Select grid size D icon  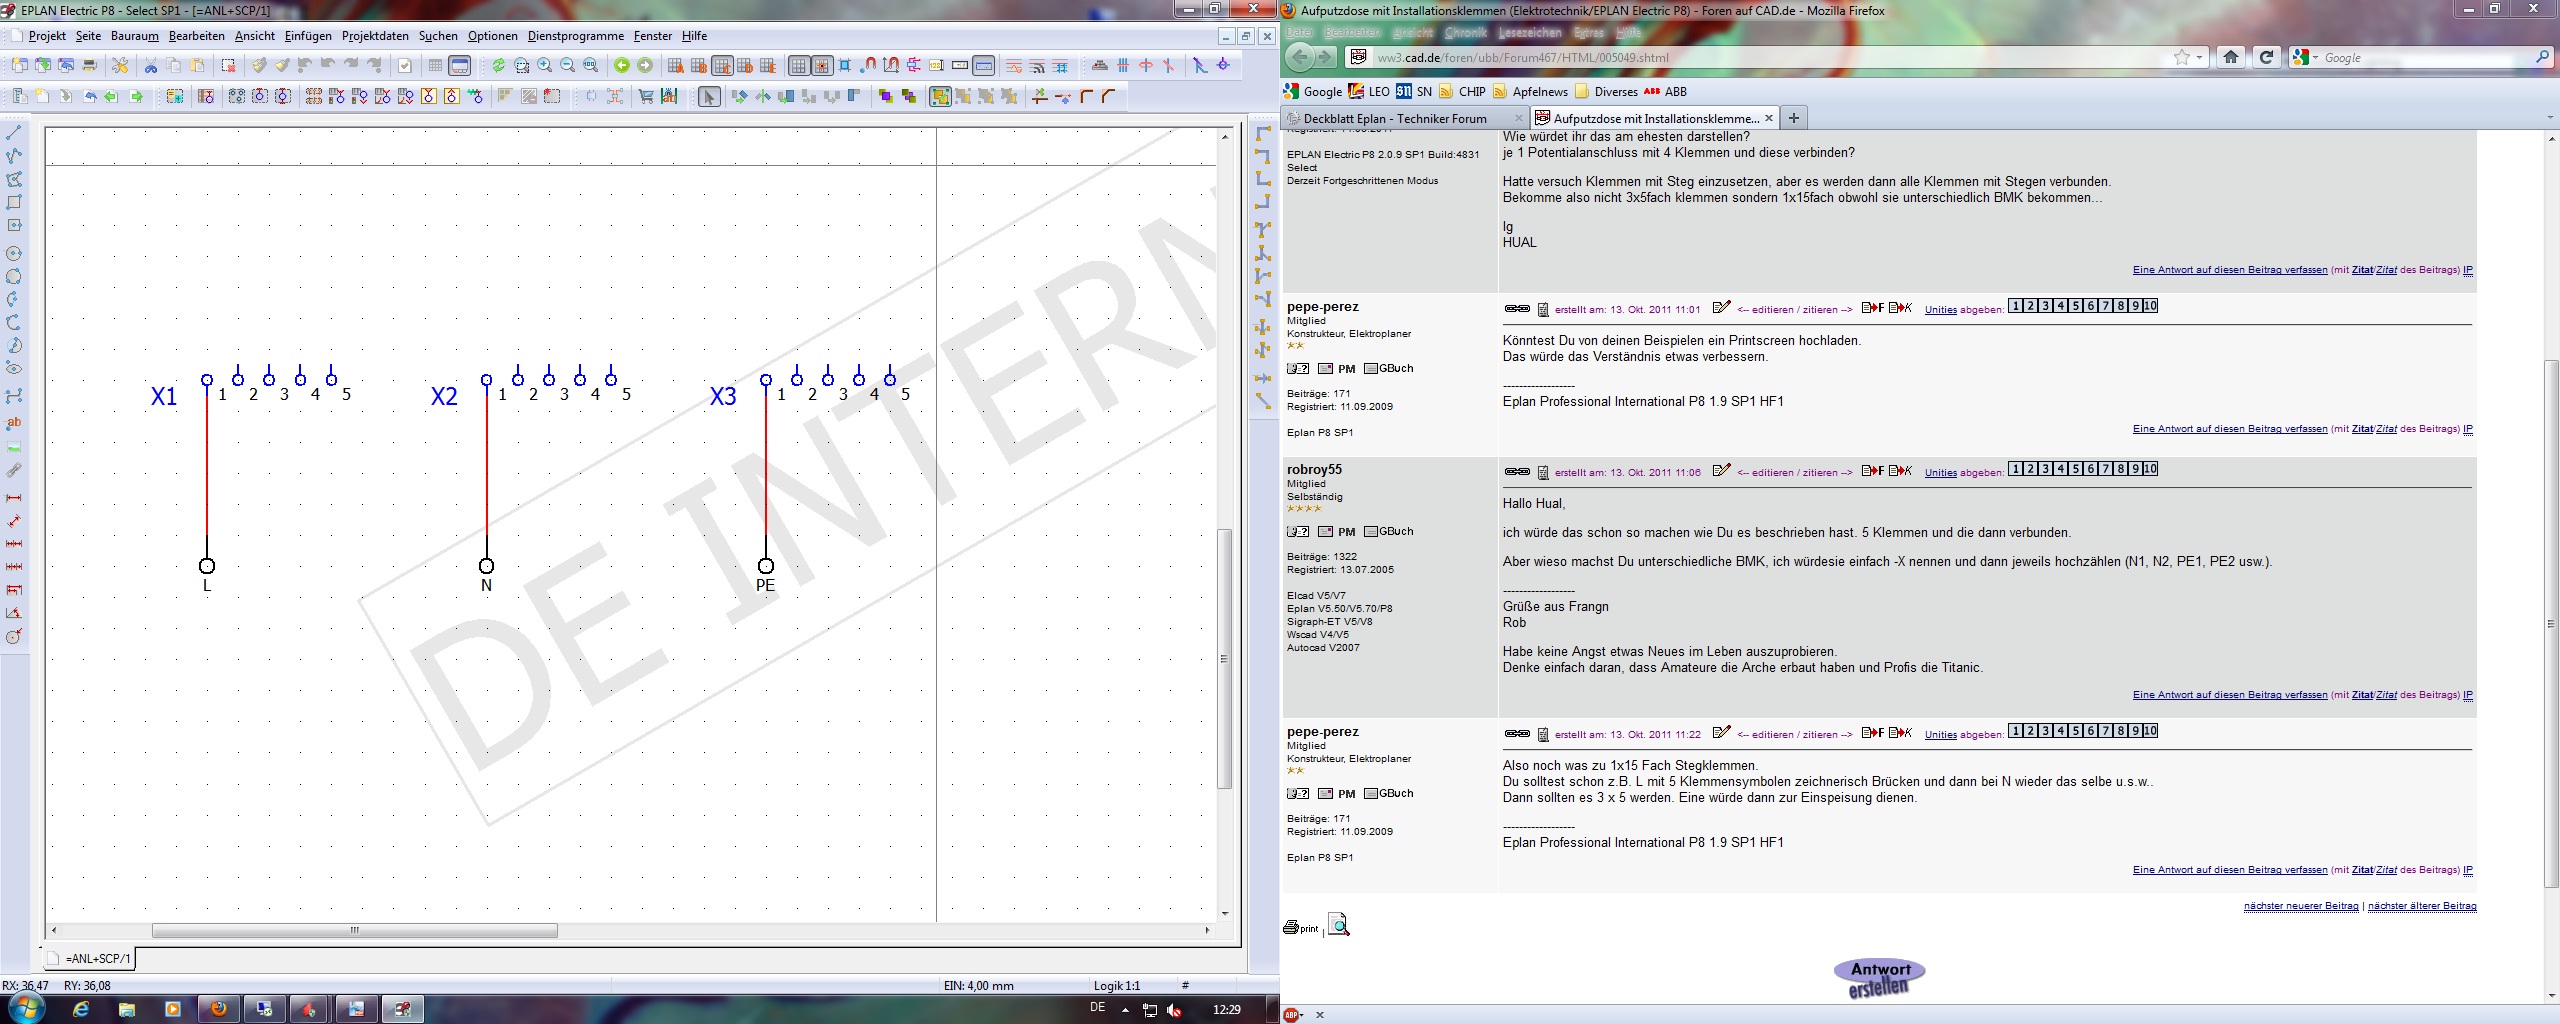pos(745,66)
